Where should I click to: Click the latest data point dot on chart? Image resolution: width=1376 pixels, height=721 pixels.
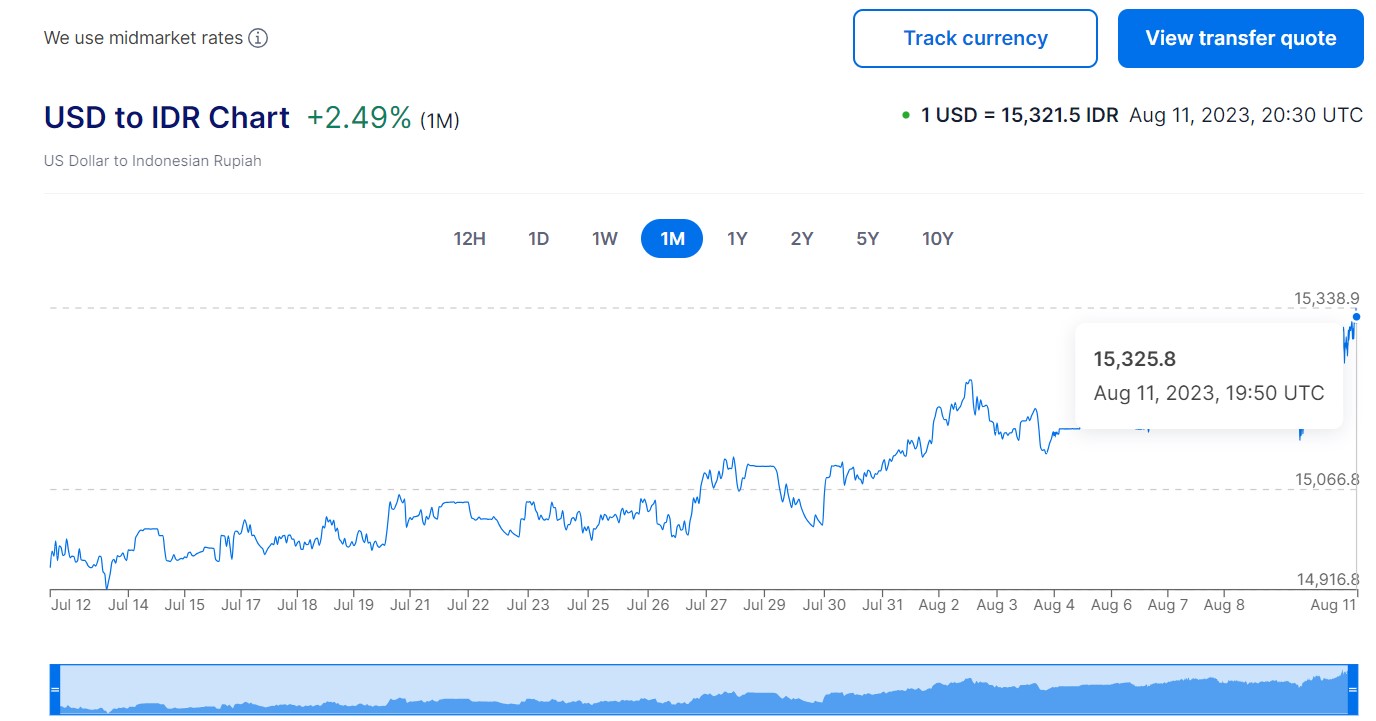point(1356,317)
